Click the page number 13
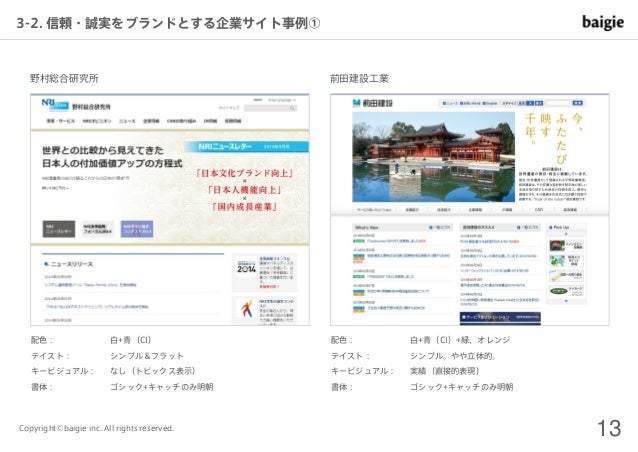This screenshot has width=638, height=452. tap(609, 428)
